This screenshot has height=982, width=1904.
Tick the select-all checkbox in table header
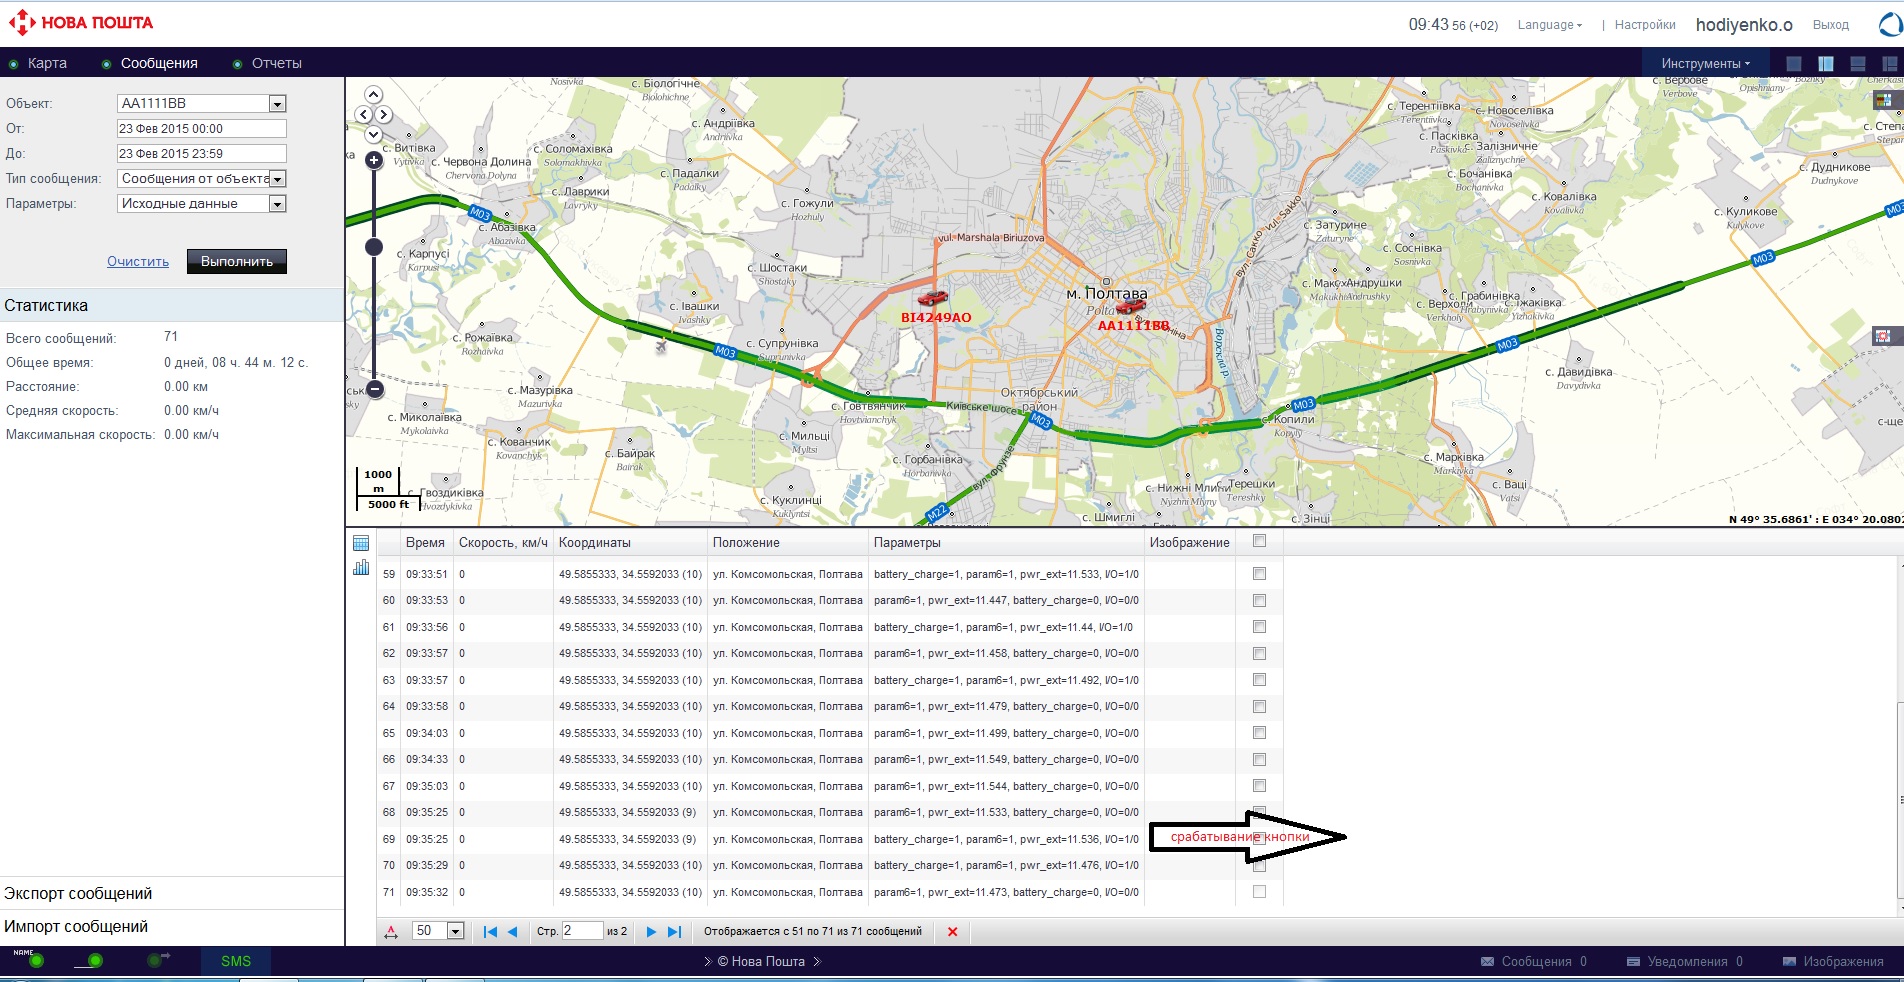click(x=1259, y=541)
